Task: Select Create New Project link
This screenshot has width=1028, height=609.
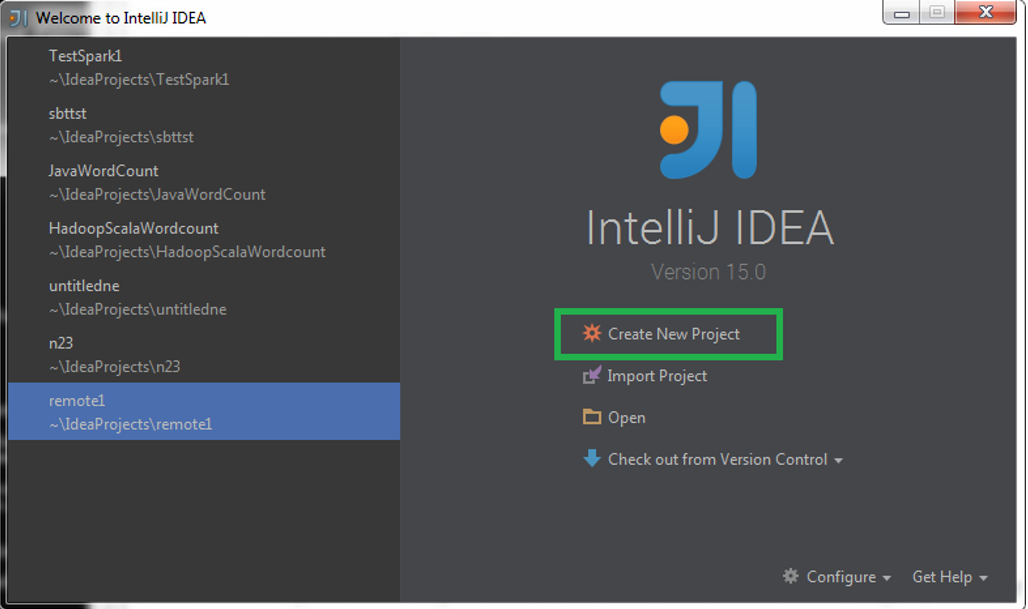Action: [x=673, y=334]
